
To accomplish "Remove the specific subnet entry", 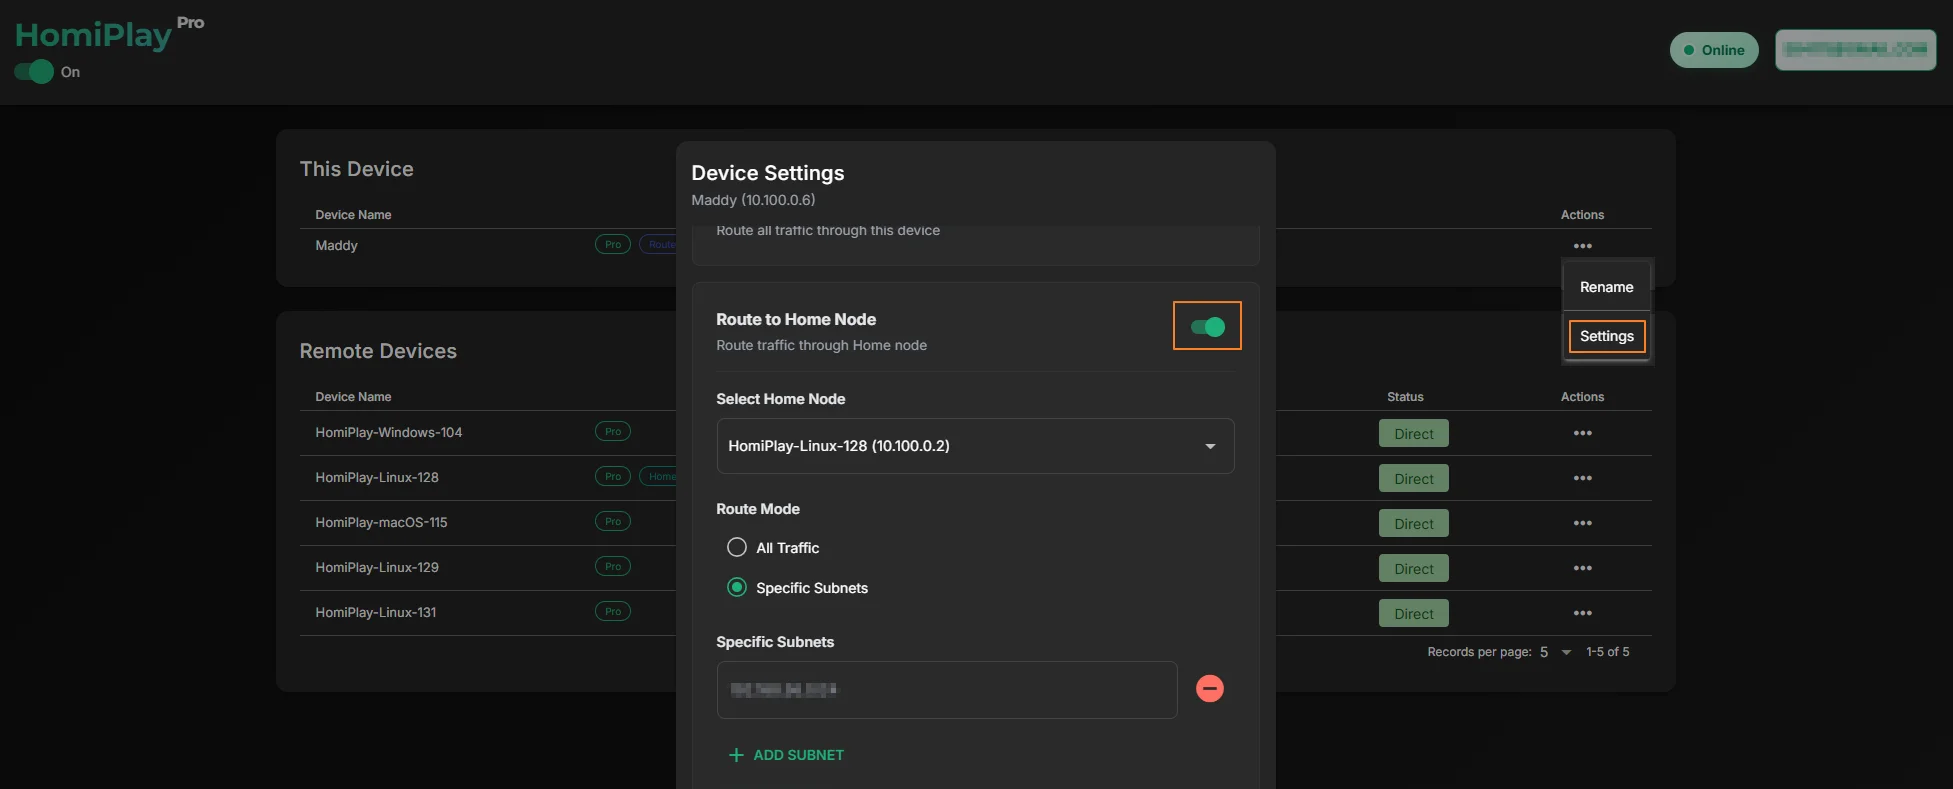I will [1210, 689].
